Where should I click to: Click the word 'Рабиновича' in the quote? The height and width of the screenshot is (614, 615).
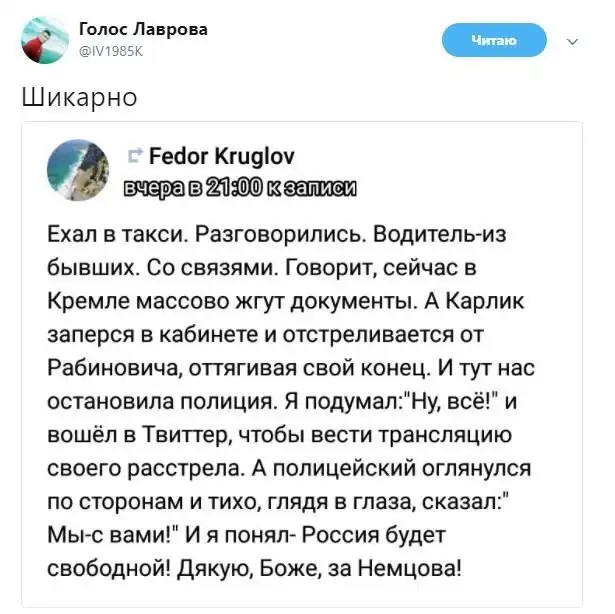pyautogui.click(x=107, y=367)
